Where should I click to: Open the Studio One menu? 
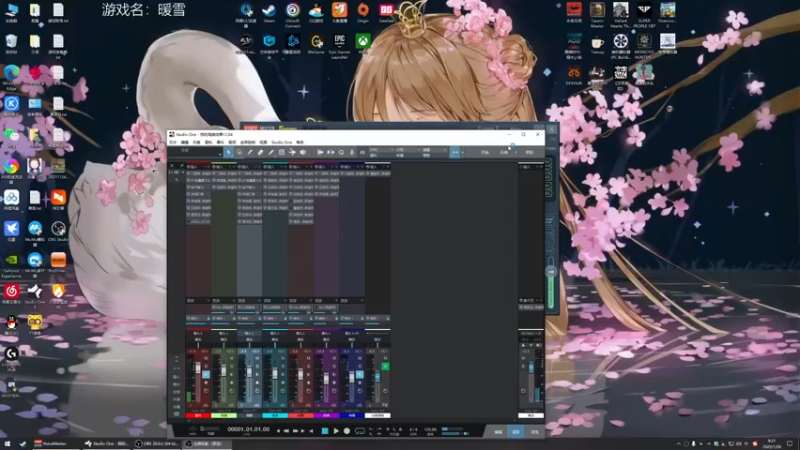click(282, 142)
